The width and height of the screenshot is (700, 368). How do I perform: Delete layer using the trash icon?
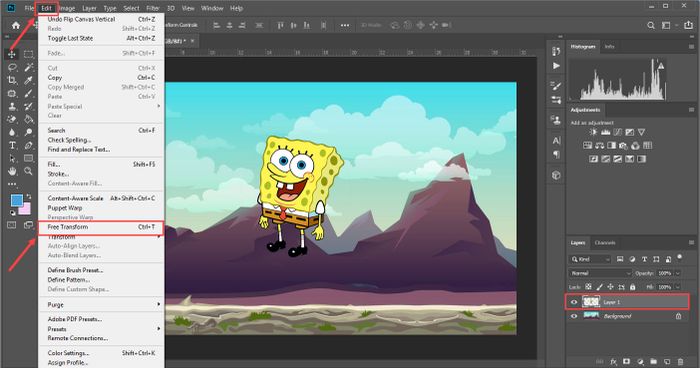[680, 361]
